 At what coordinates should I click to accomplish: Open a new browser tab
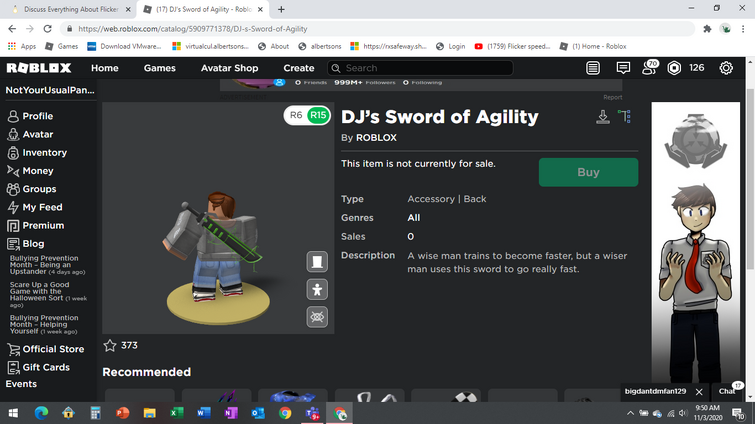pyautogui.click(x=281, y=9)
